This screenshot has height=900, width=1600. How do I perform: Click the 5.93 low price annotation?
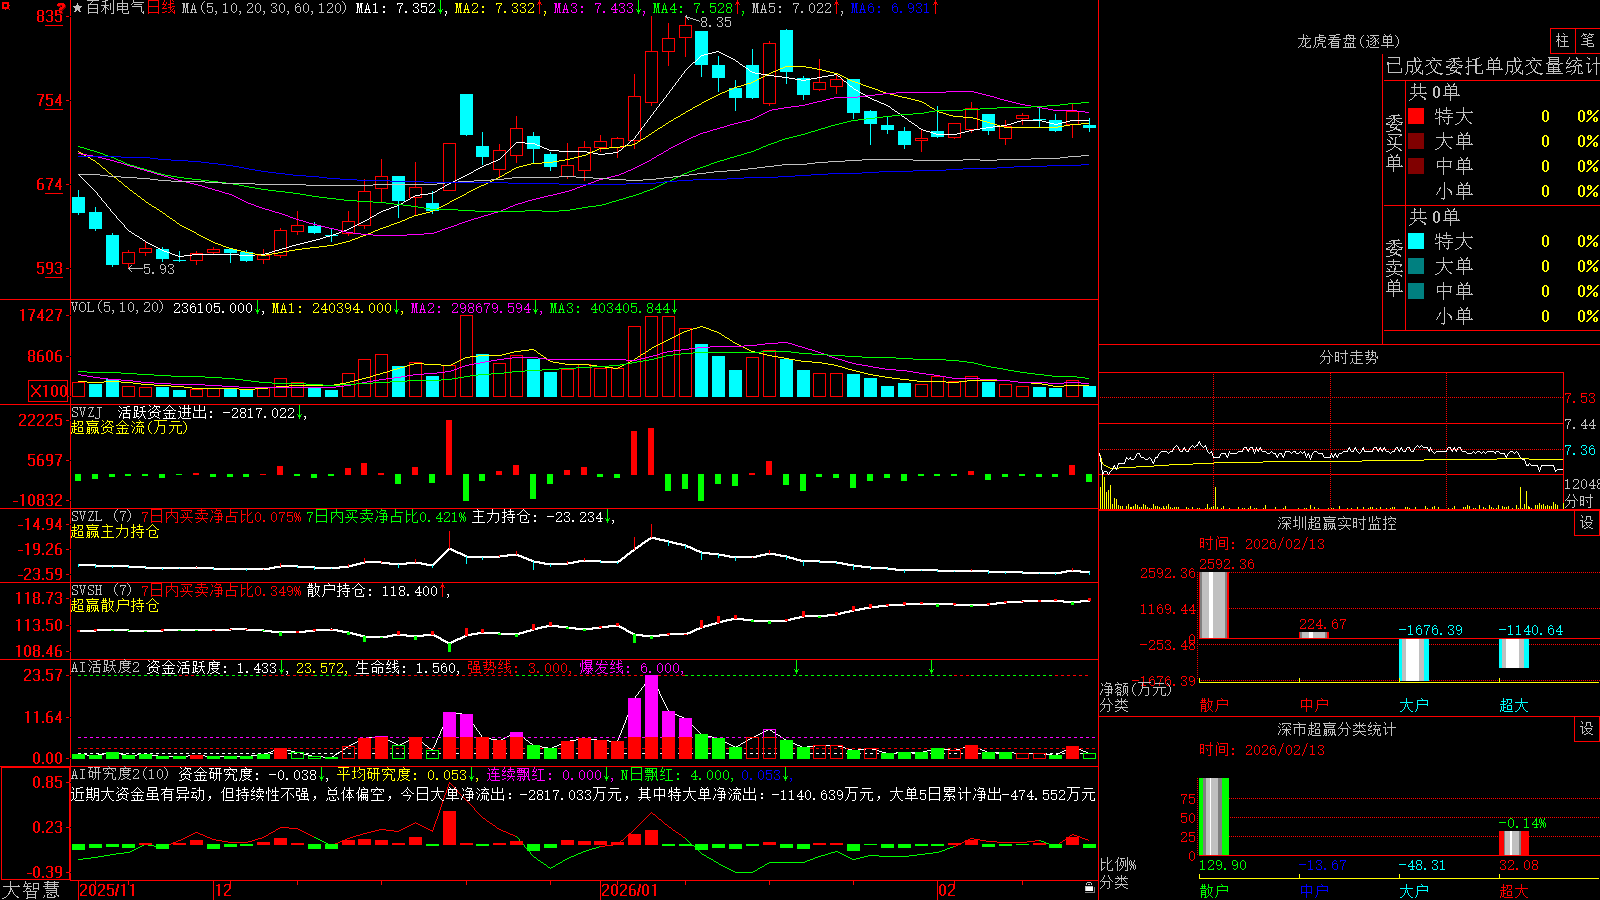click(x=158, y=269)
